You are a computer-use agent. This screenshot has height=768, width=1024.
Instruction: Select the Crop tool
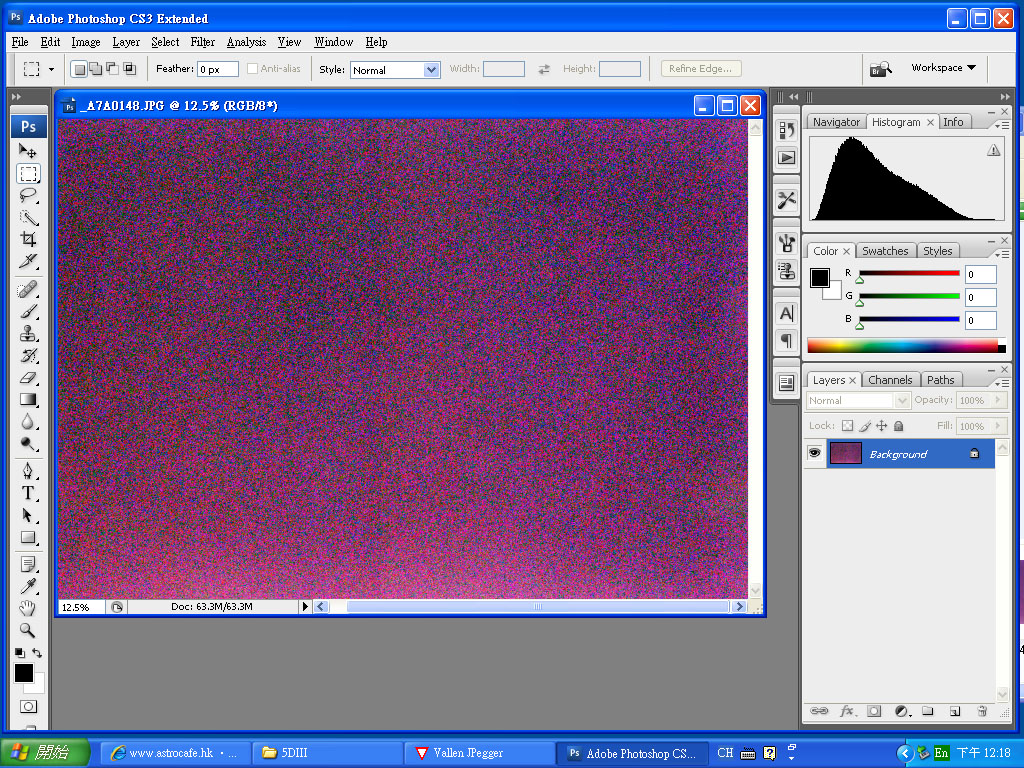pos(28,240)
